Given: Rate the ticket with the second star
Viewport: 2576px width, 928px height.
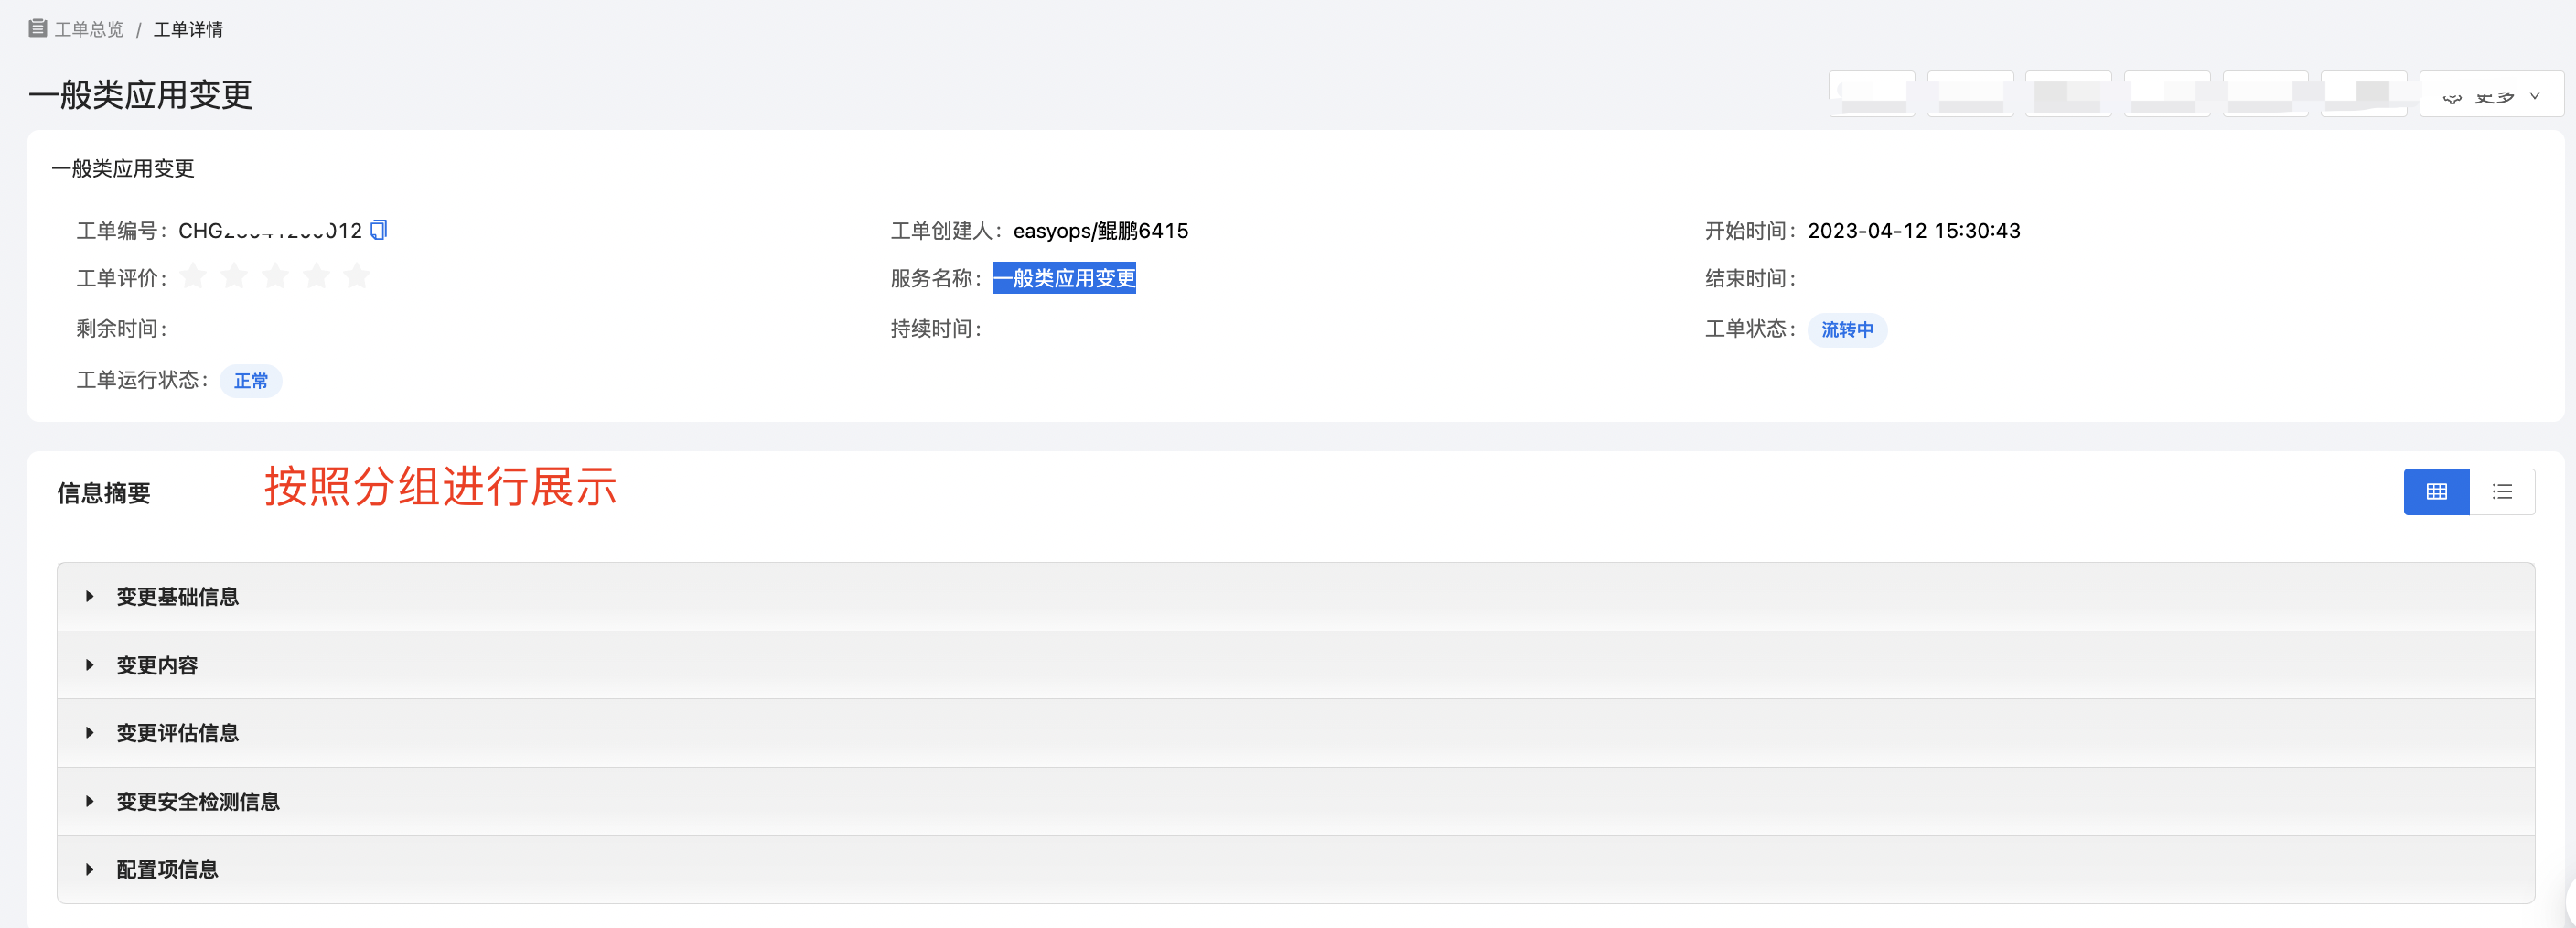Looking at the screenshot, I should (234, 276).
